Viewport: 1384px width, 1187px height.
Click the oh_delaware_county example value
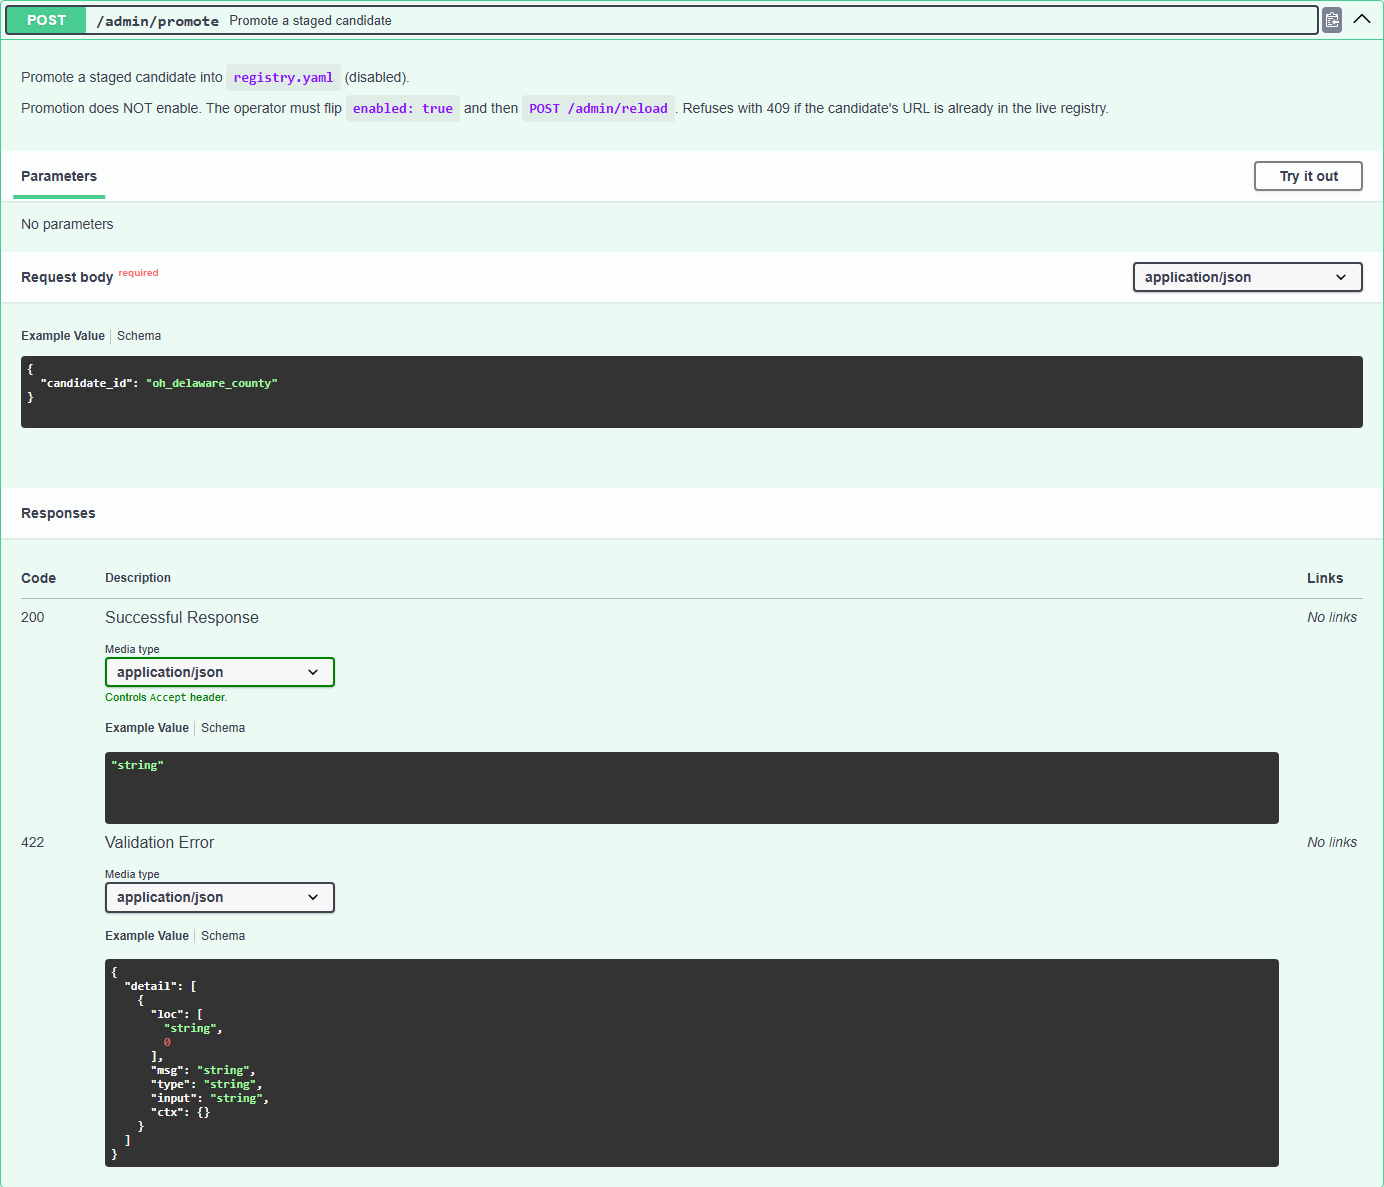click(212, 383)
